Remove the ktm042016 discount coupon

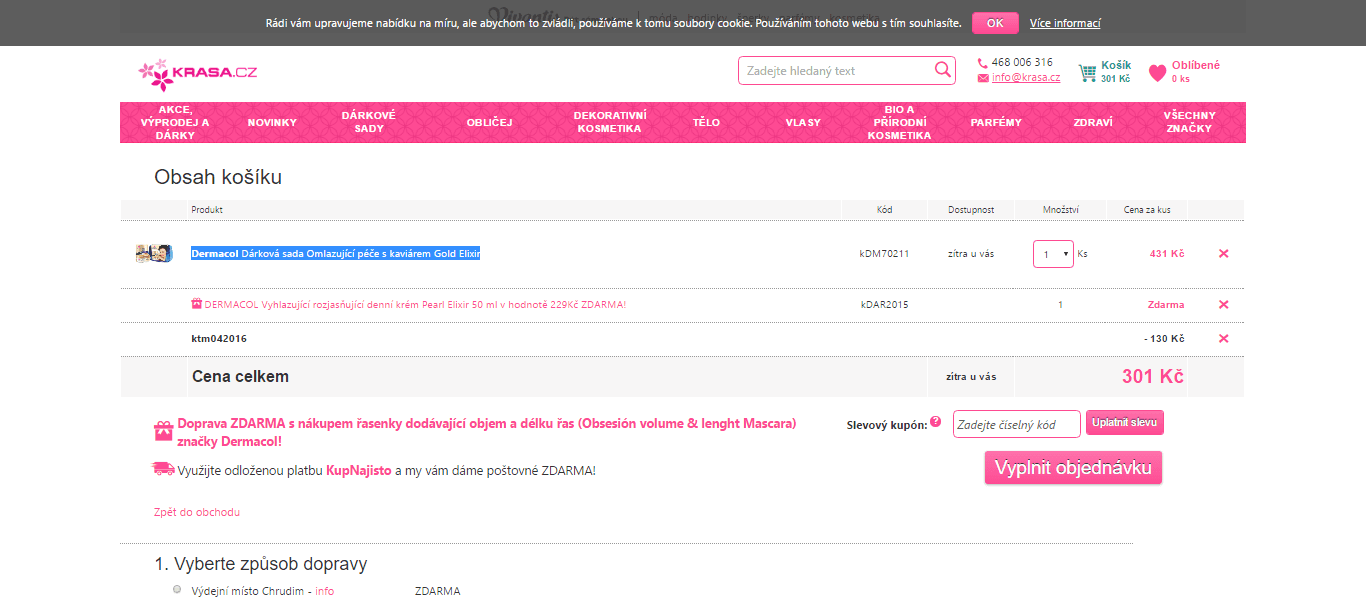(1223, 339)
